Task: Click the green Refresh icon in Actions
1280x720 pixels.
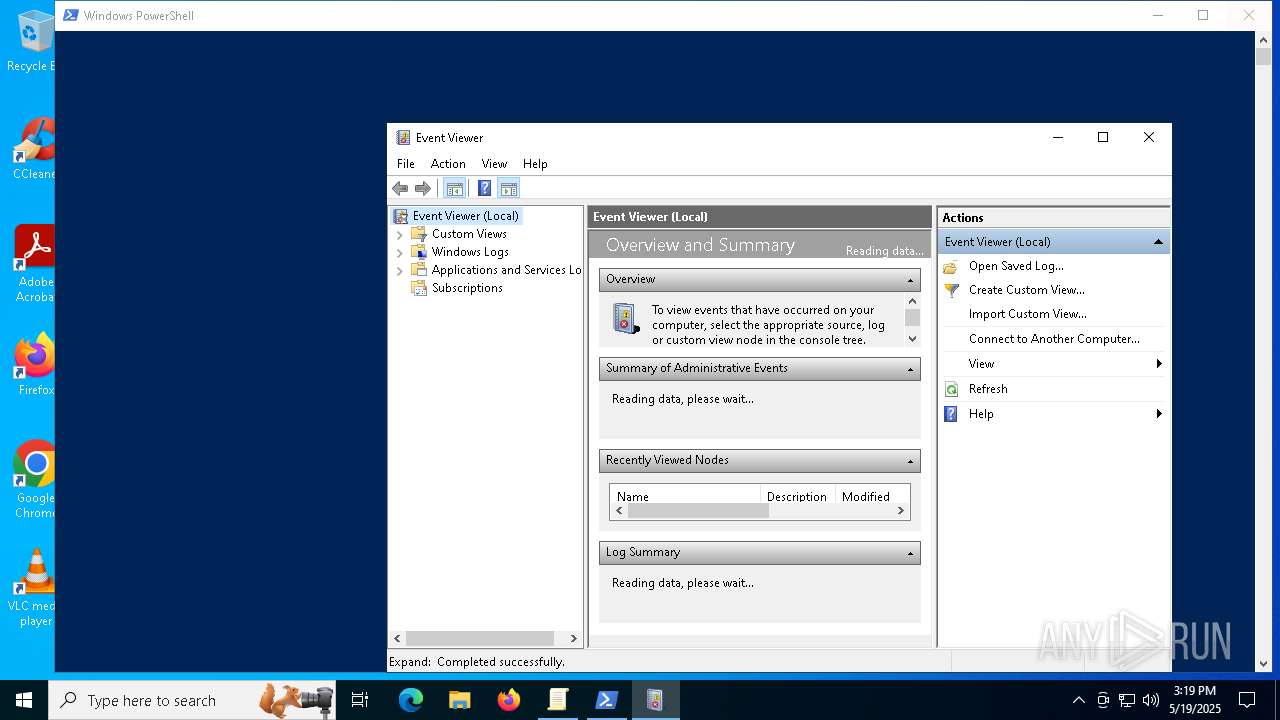Action: 951,389
